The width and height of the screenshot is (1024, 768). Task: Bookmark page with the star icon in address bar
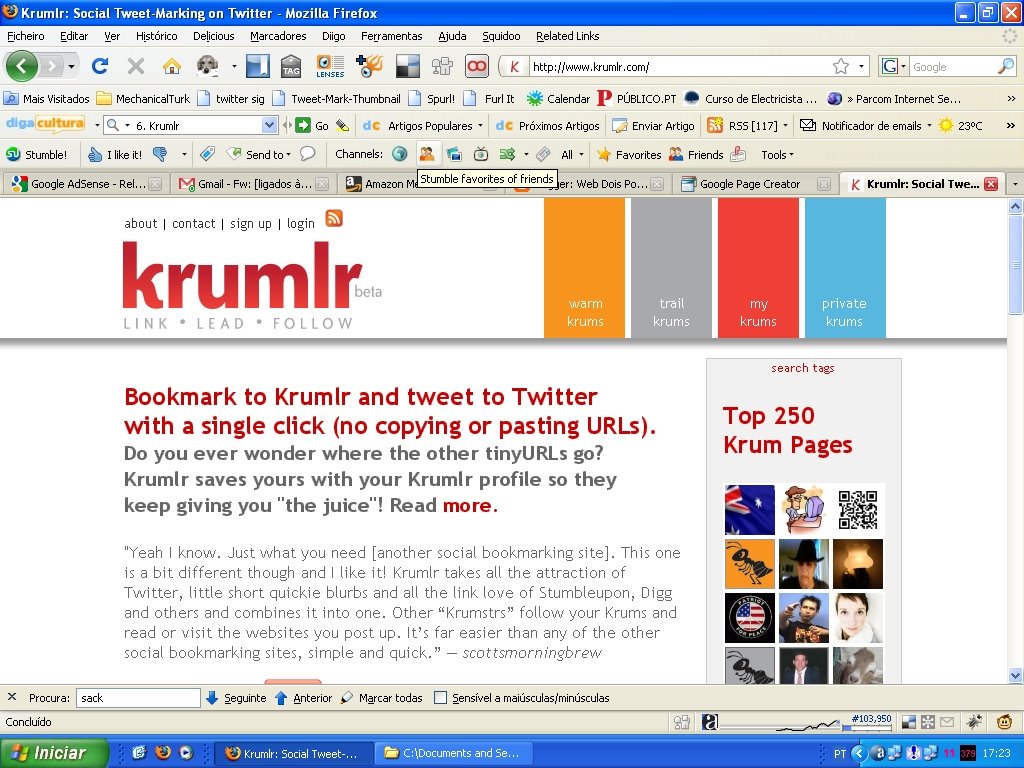(x=841, y=66)
